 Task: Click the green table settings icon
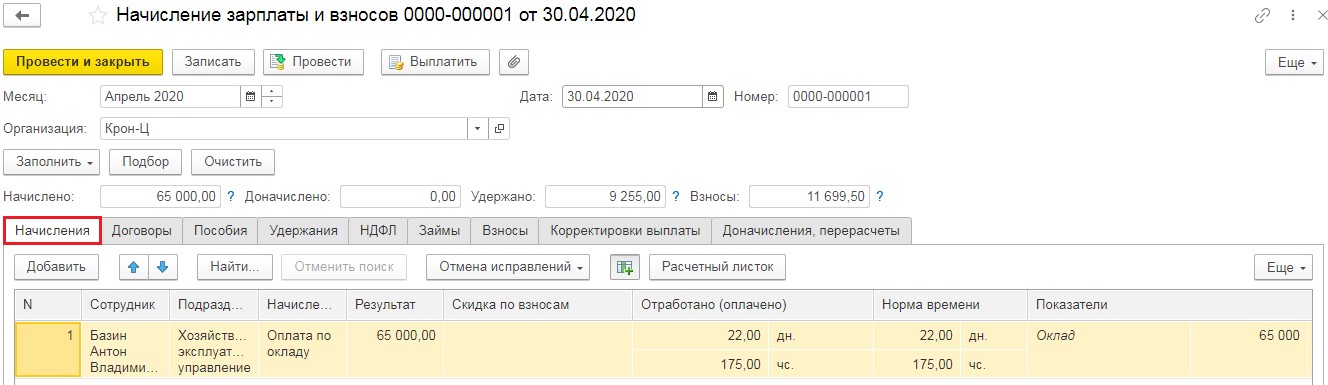(x=625, y=267)
